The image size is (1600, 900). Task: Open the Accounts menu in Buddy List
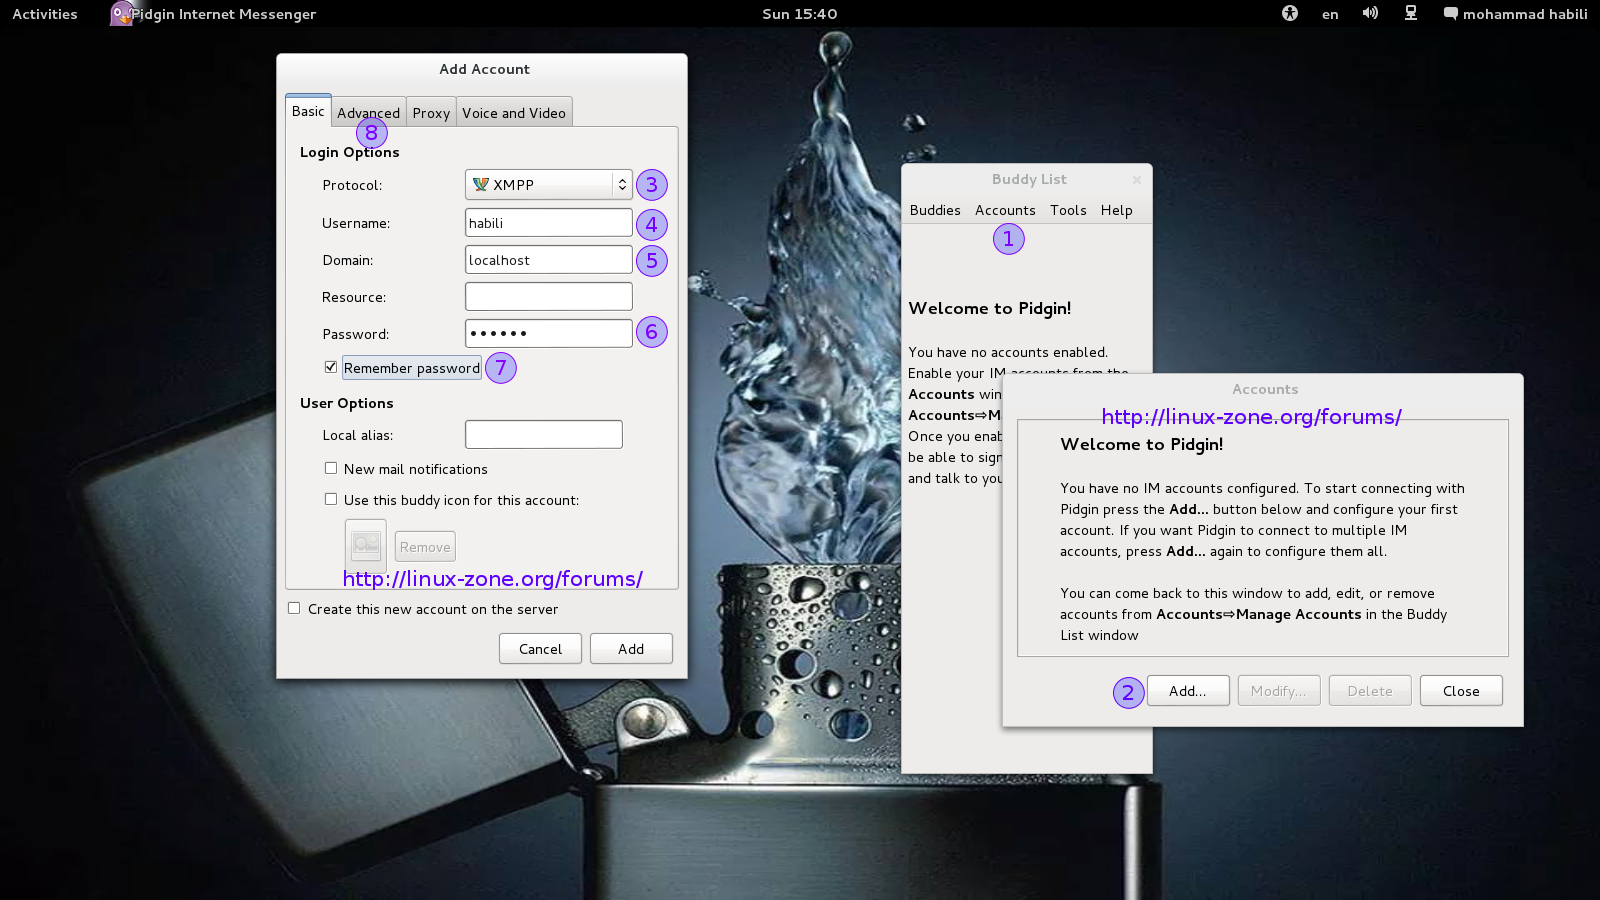(1005, 210)
